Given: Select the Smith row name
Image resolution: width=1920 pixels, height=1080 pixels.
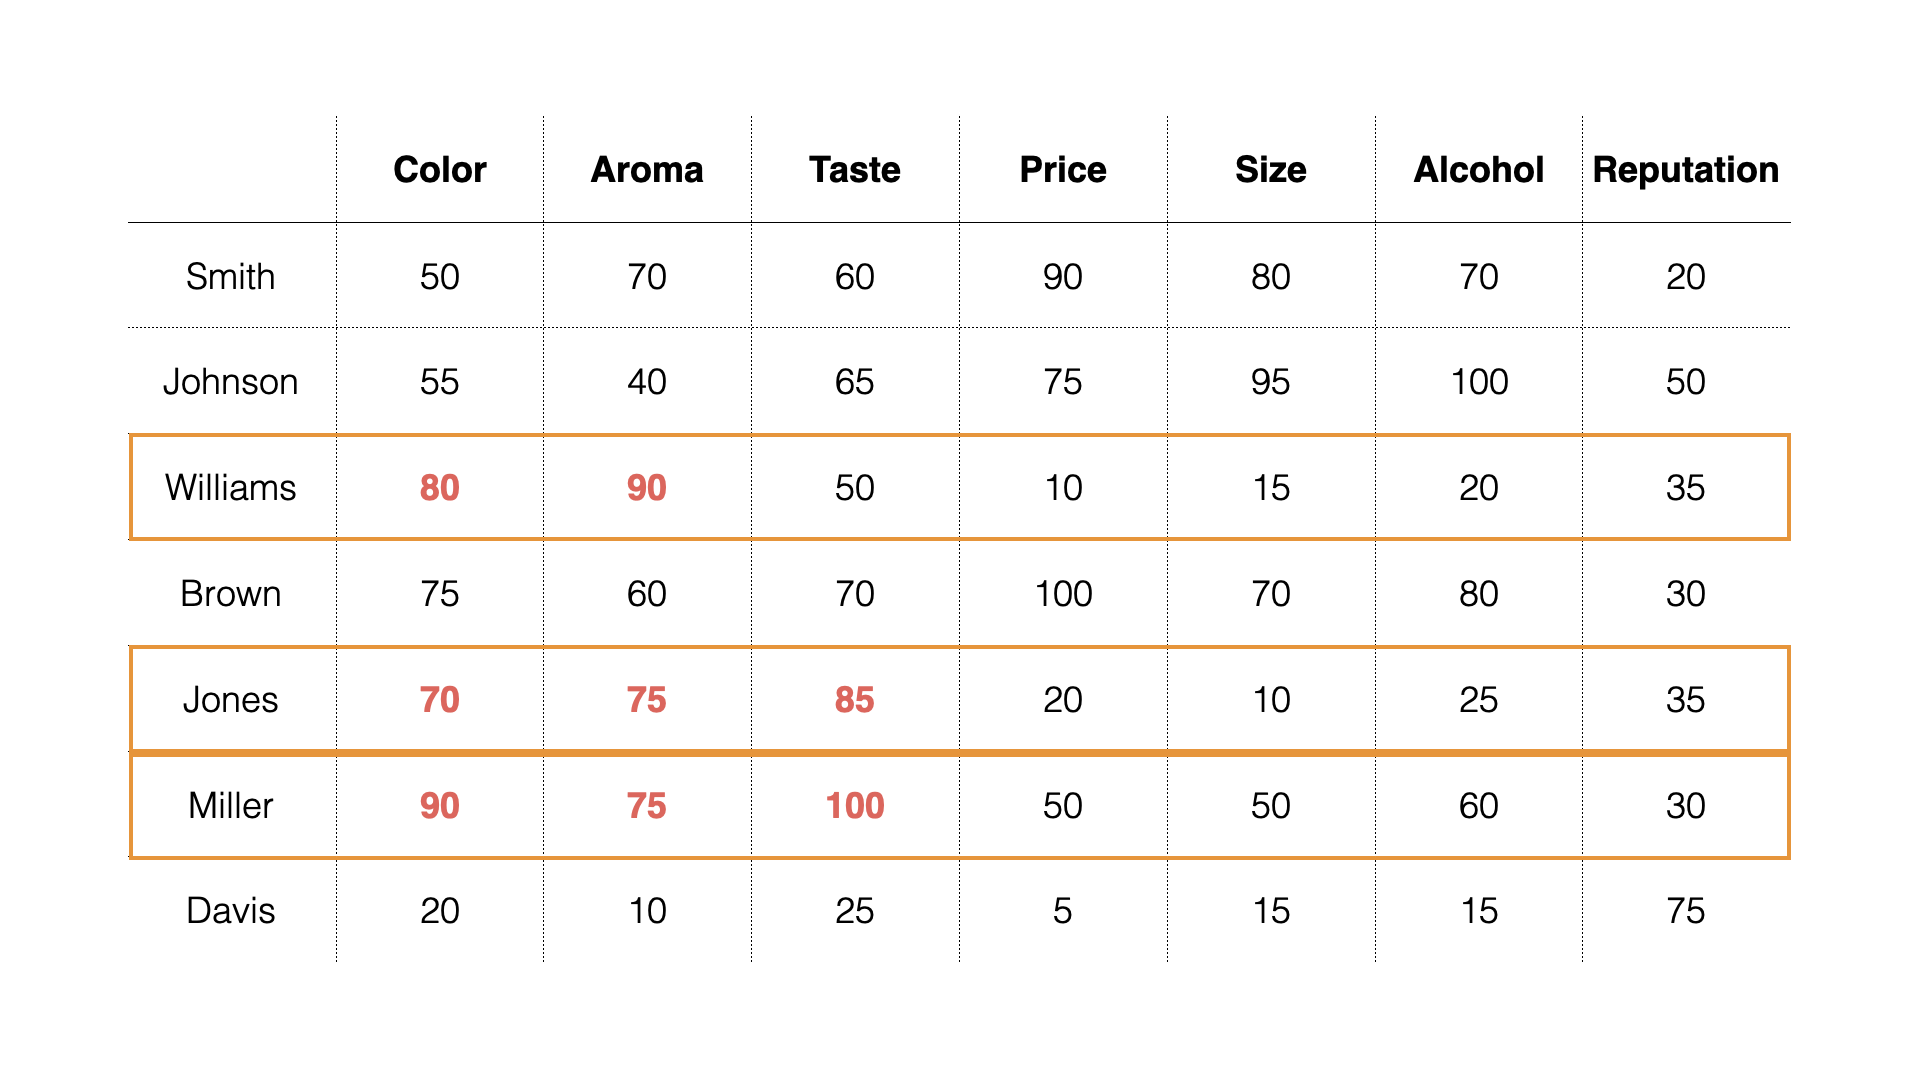Looking at the screenshot, I should 230,277.
